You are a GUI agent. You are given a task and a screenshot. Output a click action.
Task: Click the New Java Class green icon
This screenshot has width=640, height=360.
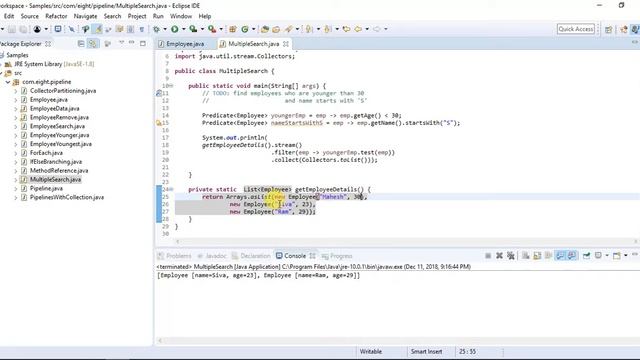click(244, 29)
